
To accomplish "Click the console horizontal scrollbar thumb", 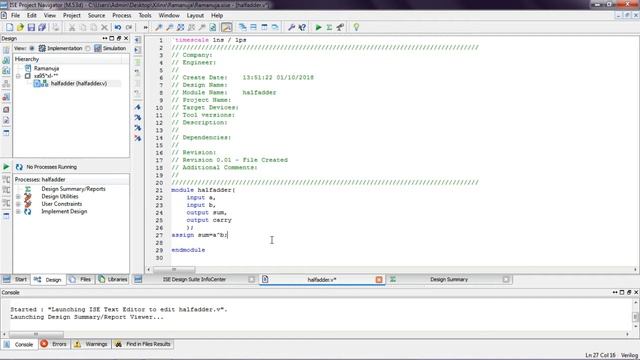I will (36, 334).
